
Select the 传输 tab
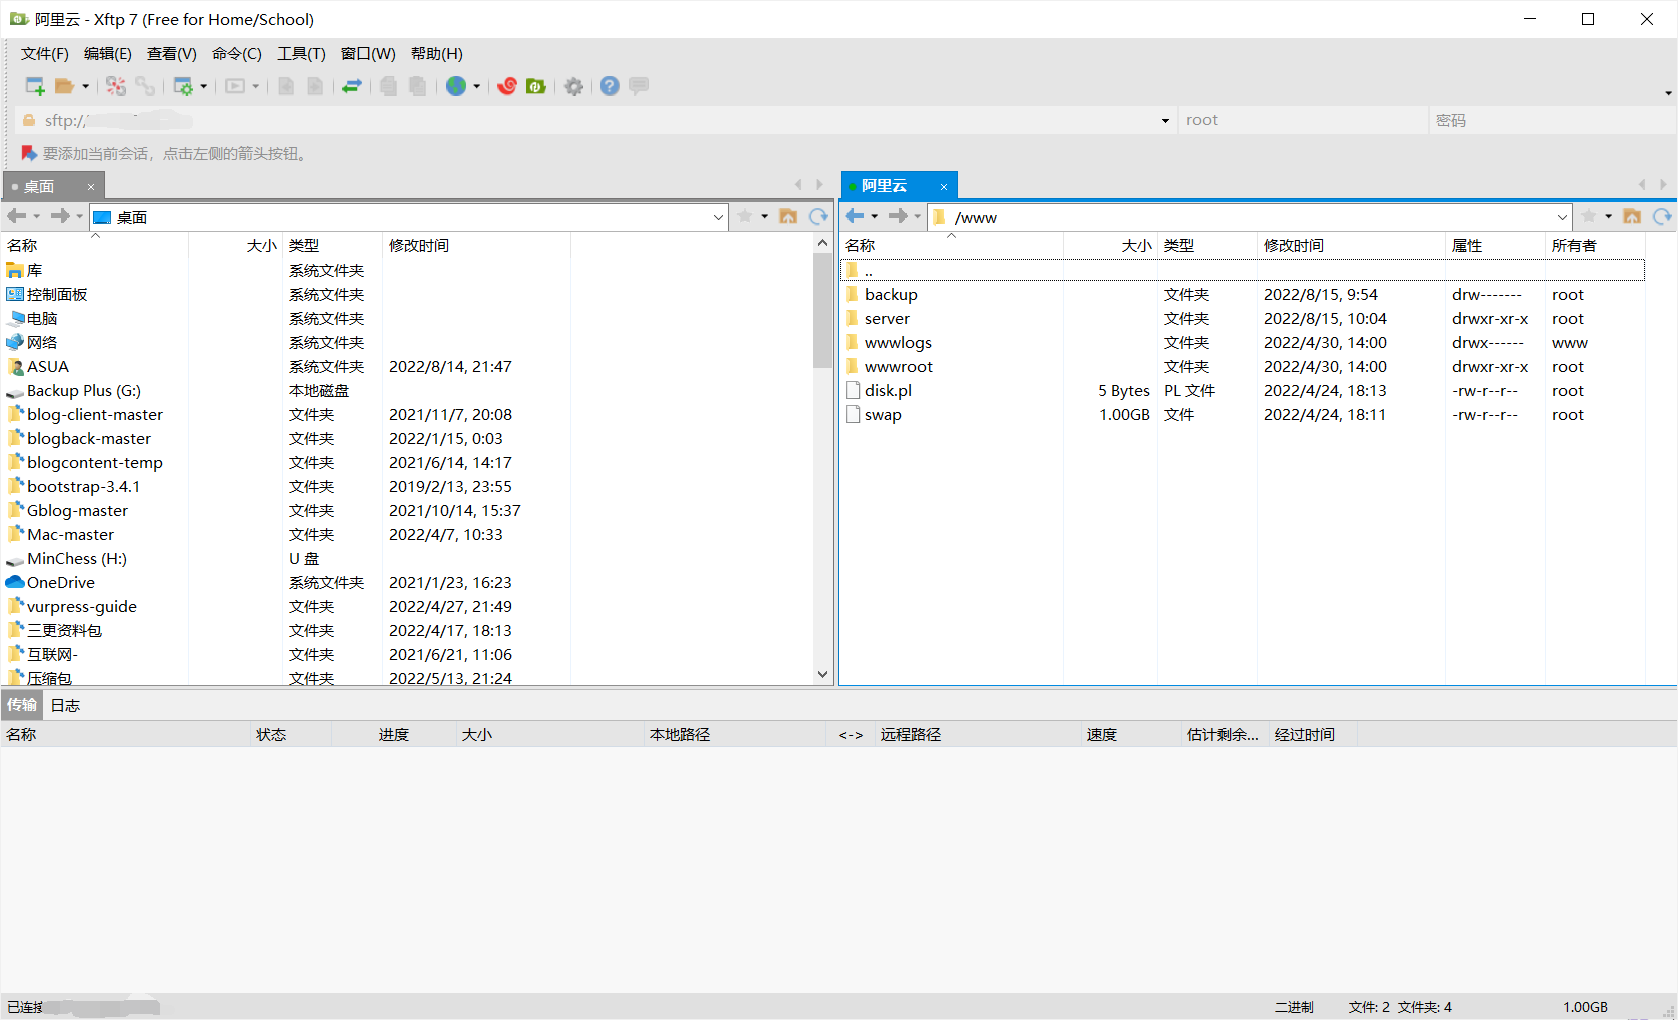22,705
